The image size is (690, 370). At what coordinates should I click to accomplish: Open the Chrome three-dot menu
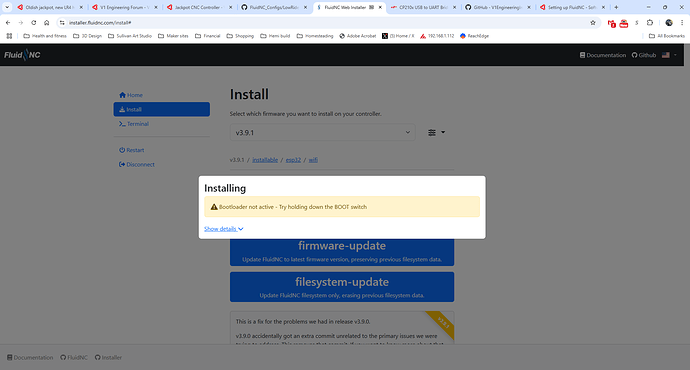(682, 23)
